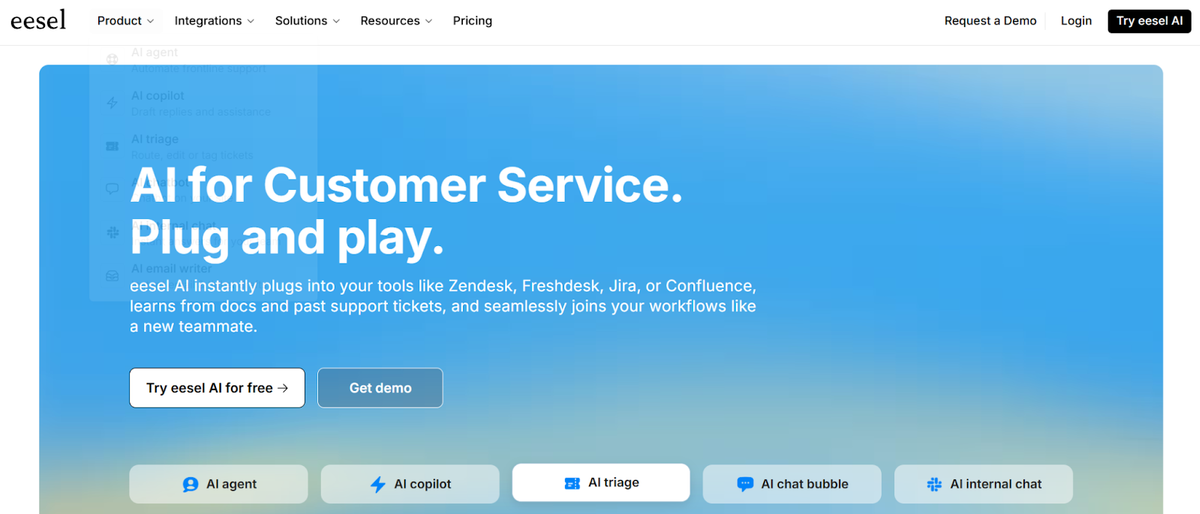Go to the Pricing page
The image size is (1200, 514).
pos(472,20)
